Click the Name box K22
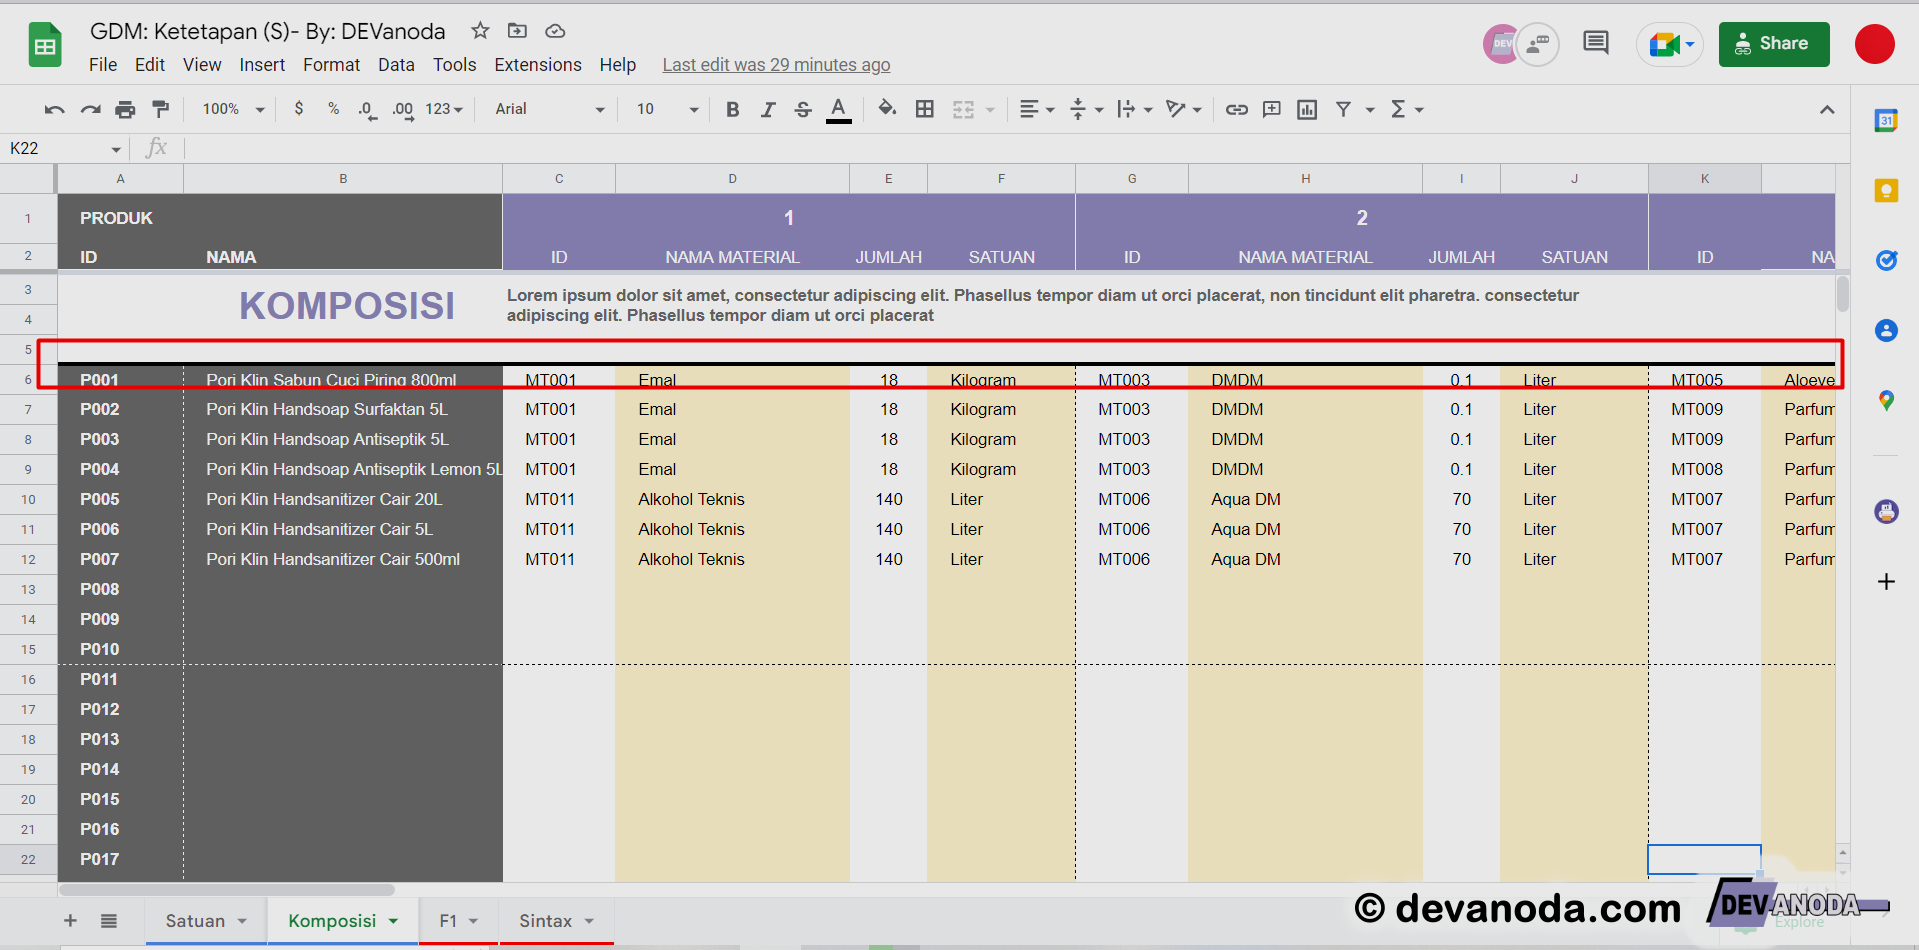 click(x=65, y=149)
